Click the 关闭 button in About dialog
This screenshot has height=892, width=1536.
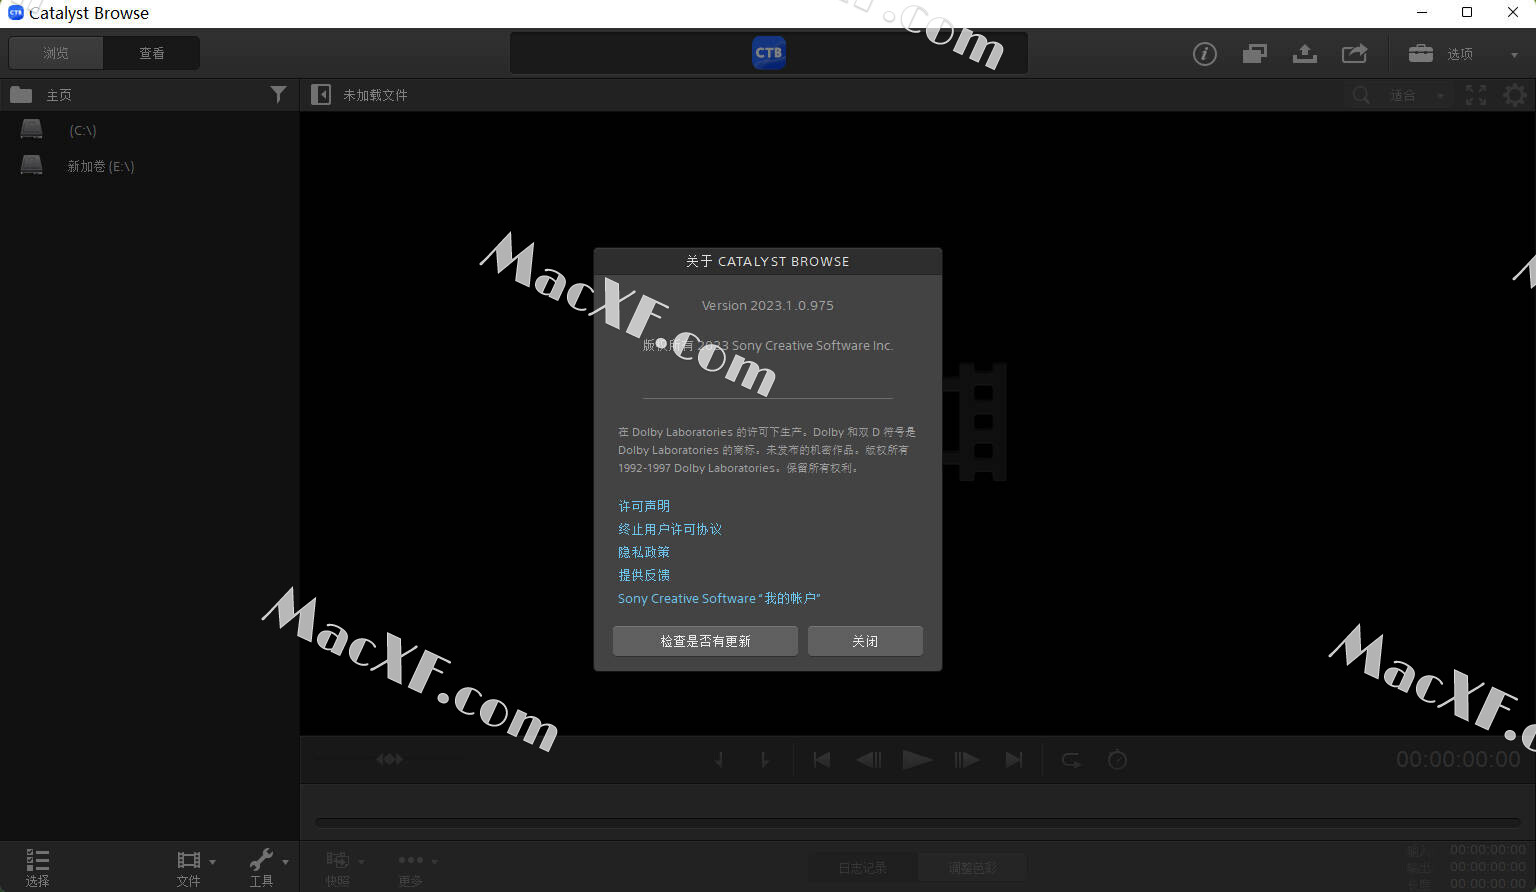[x=865, y=641]
